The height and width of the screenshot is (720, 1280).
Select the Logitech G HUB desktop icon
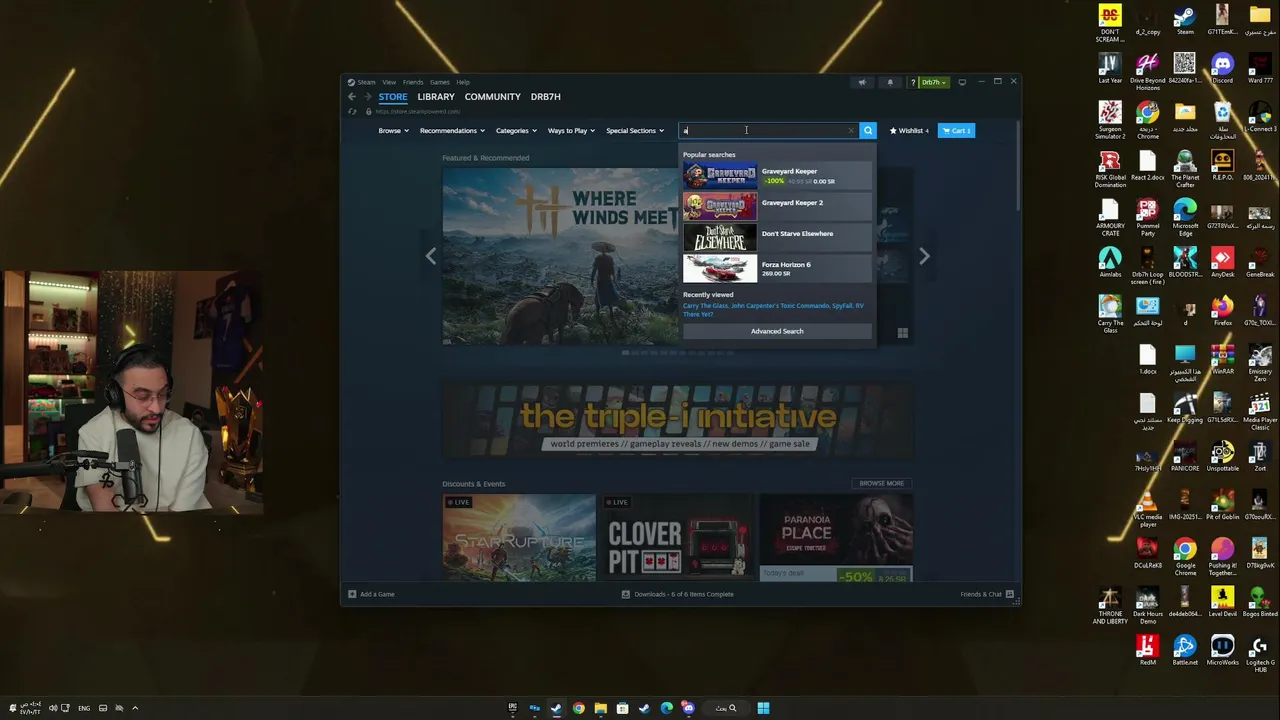tap(1260, 653)
